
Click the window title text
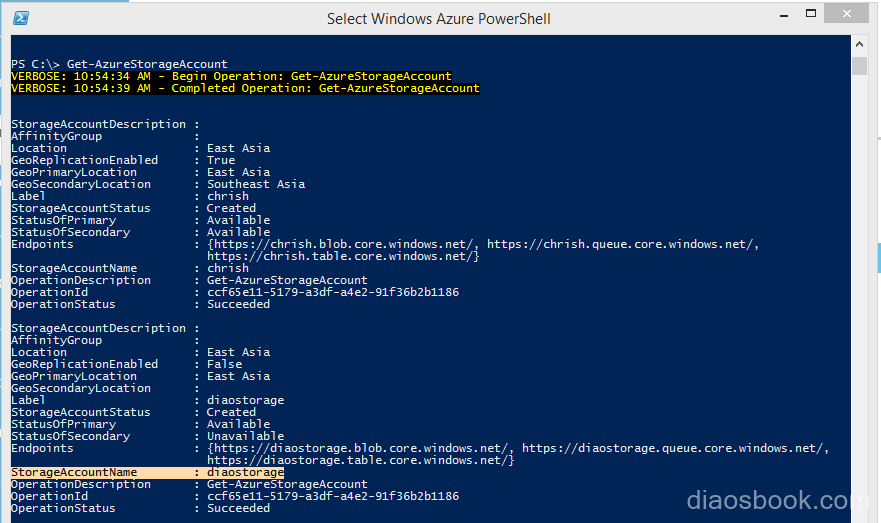439,19
